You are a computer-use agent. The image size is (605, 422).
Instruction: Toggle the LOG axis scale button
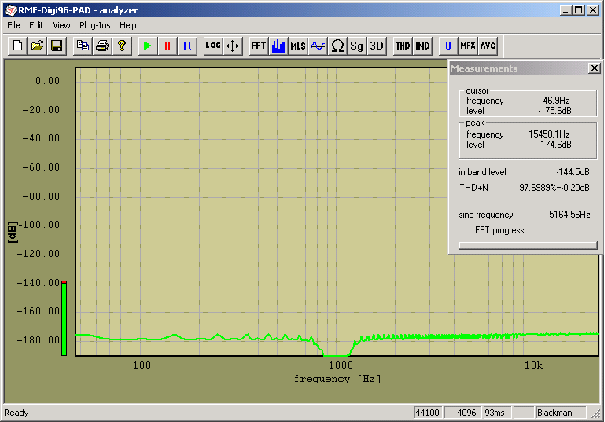(x=212, y=45)
